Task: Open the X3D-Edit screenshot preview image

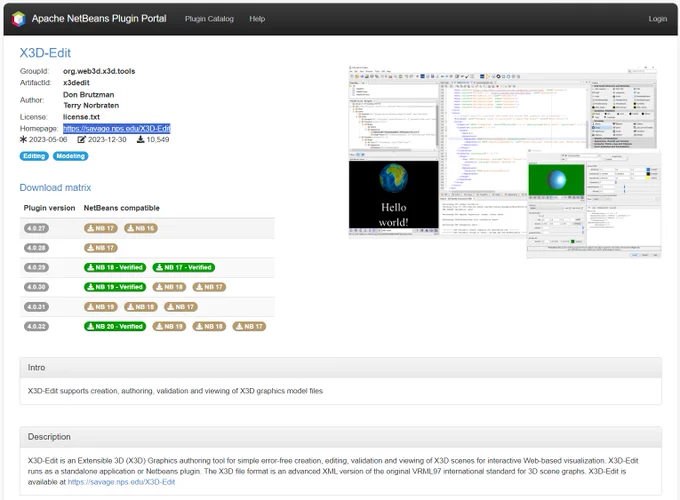Action: [x=505, y=161]
